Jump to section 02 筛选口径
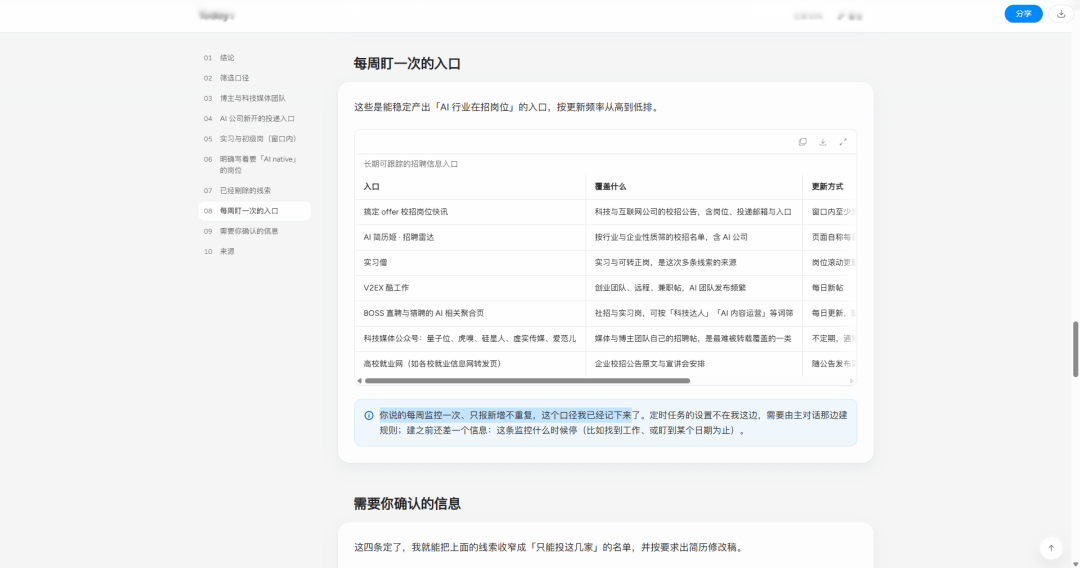The width and height of the screenshot is (1080, 568). [254, 78]
